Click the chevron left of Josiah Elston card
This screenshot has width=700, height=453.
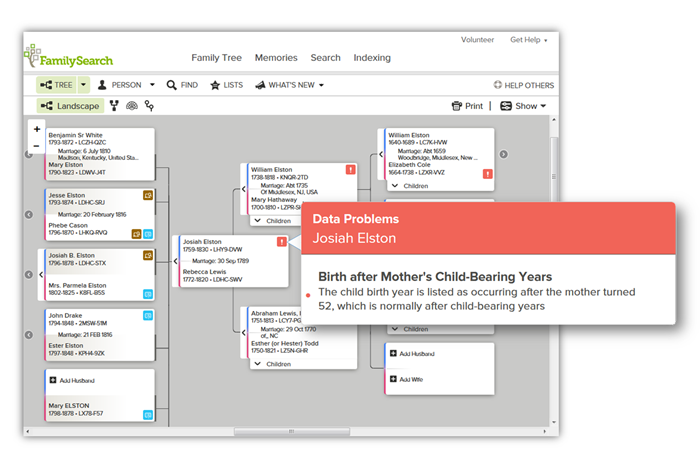(175, 261)
